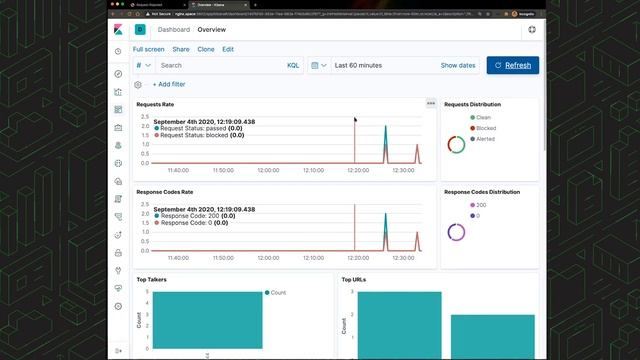Click Requests Rate panel title

tap(155, 104)
